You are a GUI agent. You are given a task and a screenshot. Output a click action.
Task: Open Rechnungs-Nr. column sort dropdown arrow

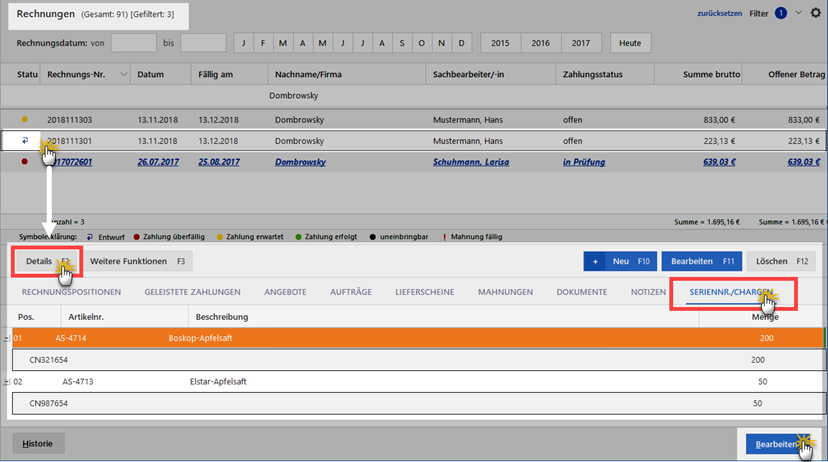124,74
